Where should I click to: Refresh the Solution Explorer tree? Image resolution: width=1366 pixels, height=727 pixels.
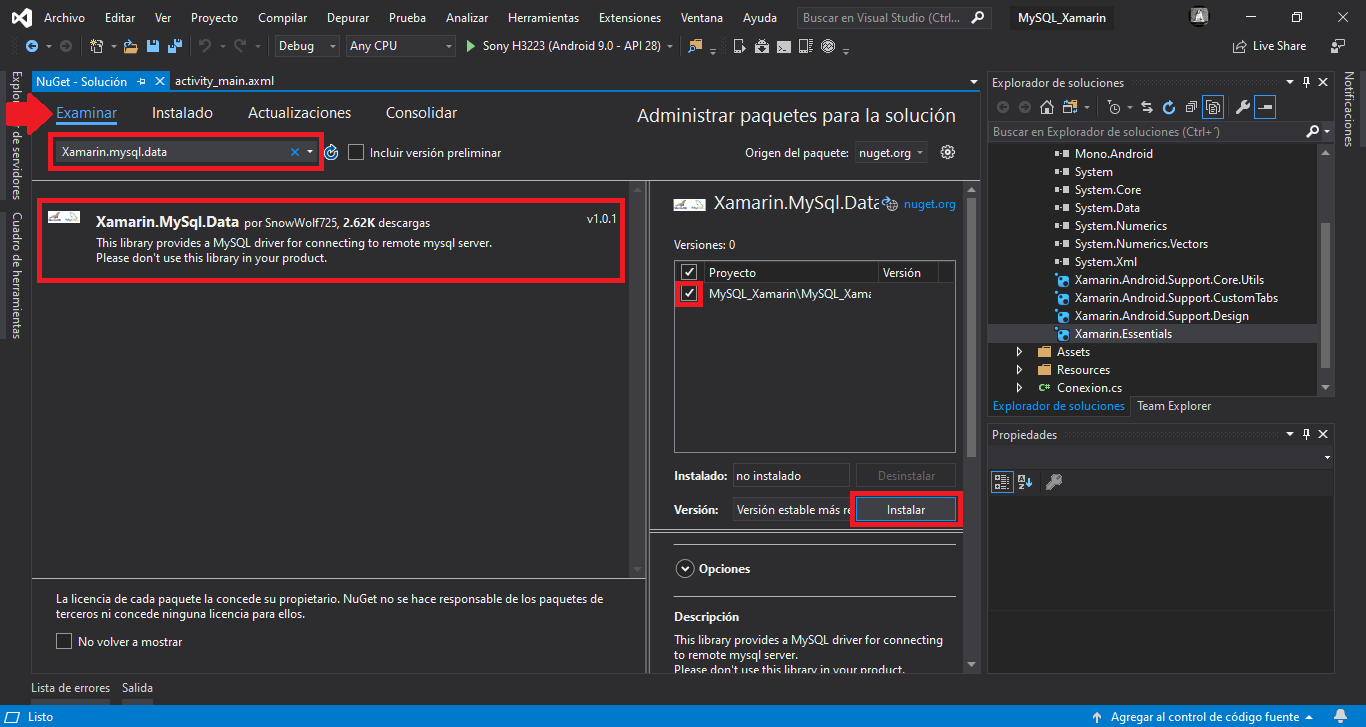pyautogui.click(x=1169, y=107)
